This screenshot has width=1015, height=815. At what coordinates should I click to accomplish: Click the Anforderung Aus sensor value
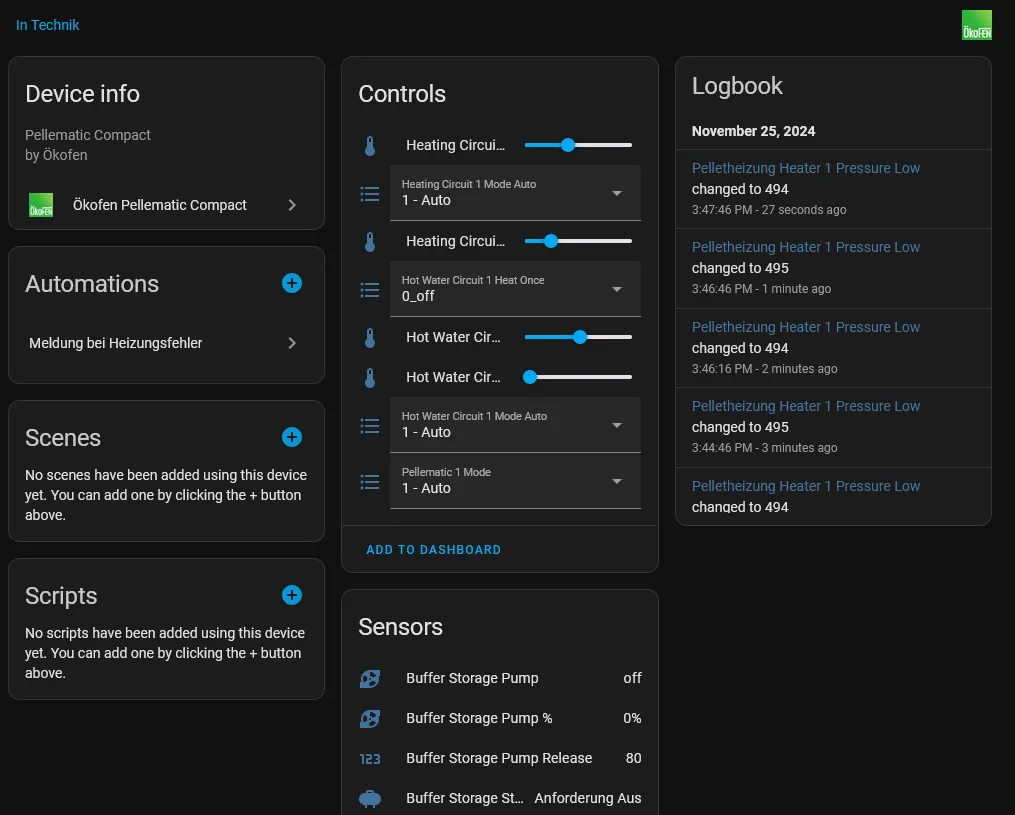588,798
